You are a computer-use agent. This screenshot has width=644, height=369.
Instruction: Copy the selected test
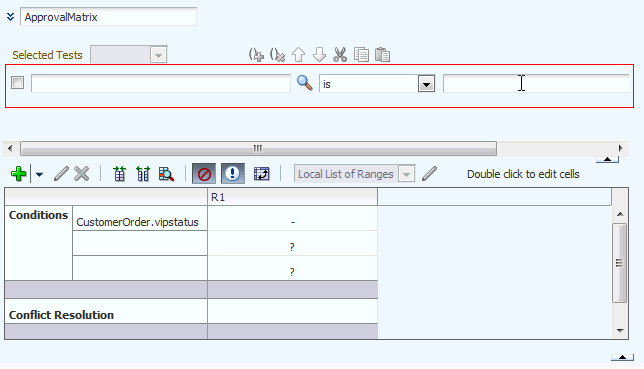[361, 55]
